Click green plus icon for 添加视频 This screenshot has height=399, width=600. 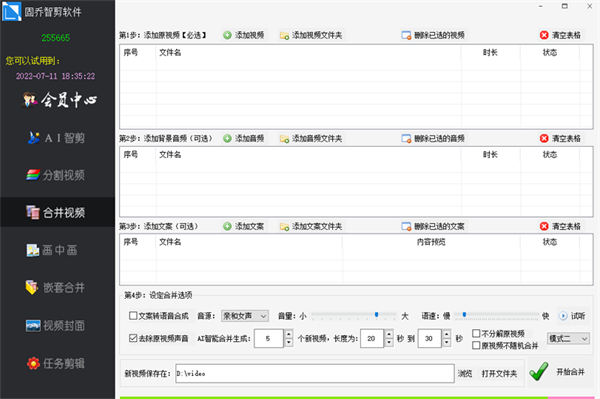click(227, 35)
